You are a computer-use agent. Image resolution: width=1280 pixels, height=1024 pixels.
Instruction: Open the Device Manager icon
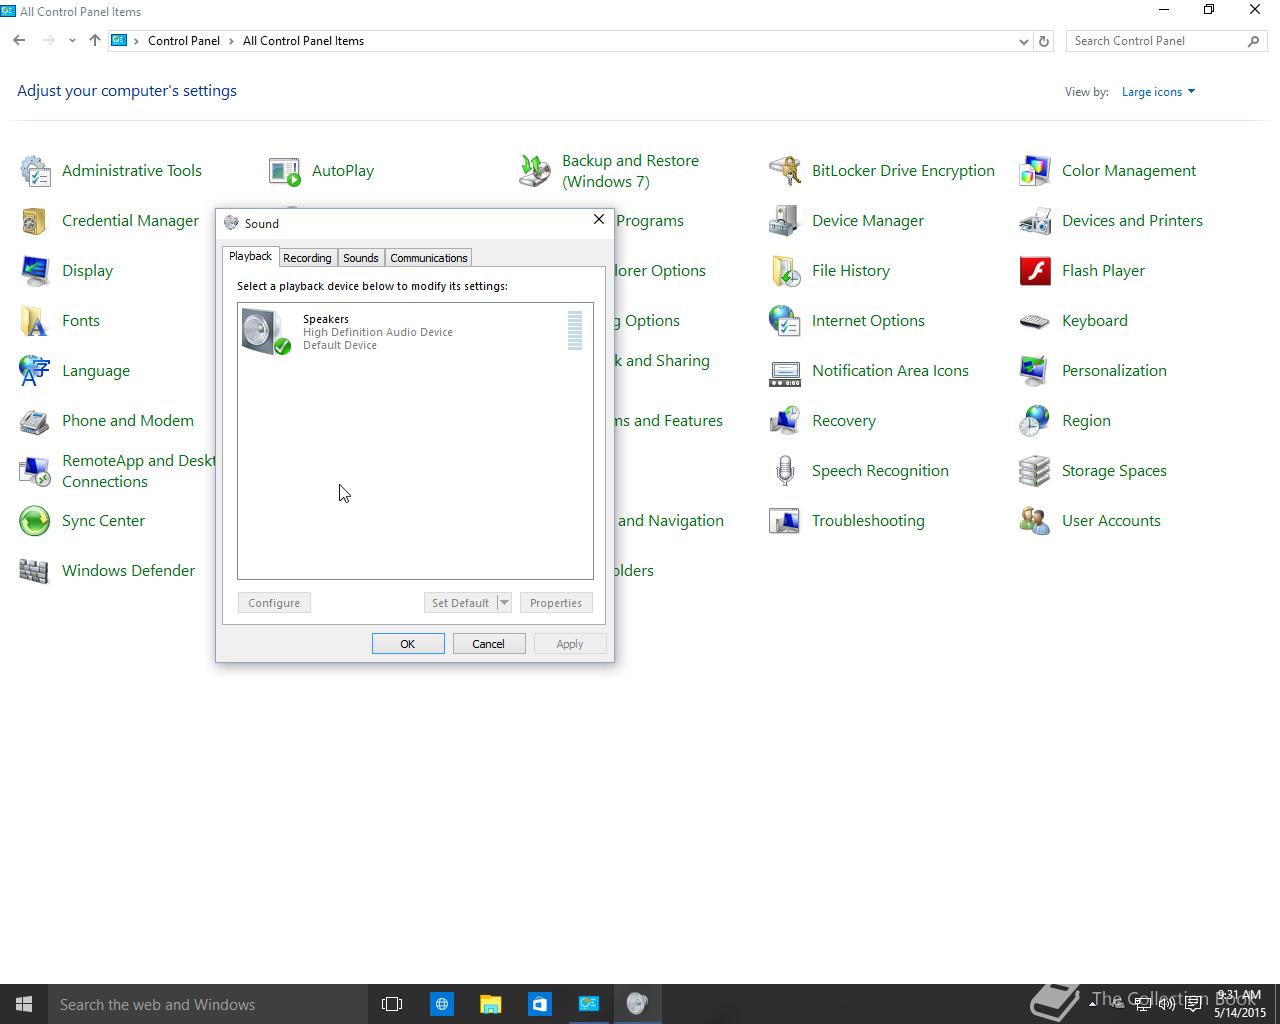(x=784, y=221)
